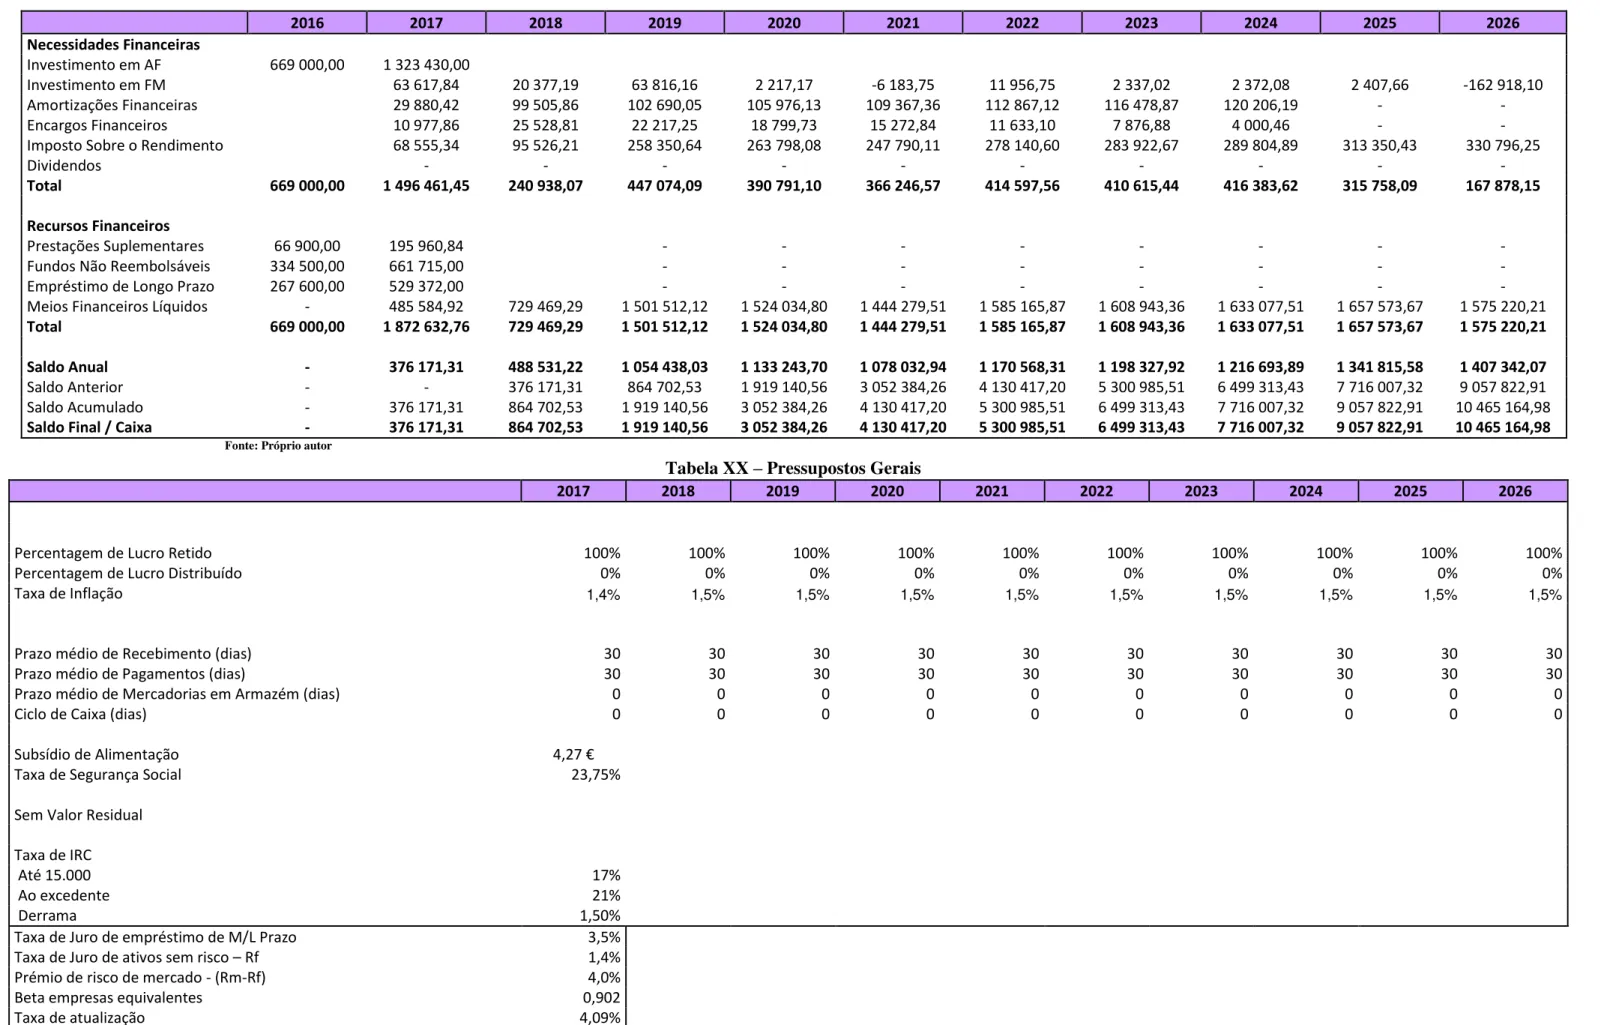Click the Subsídio de Alimentação label

pyautogui.click(x=97, y=754)
